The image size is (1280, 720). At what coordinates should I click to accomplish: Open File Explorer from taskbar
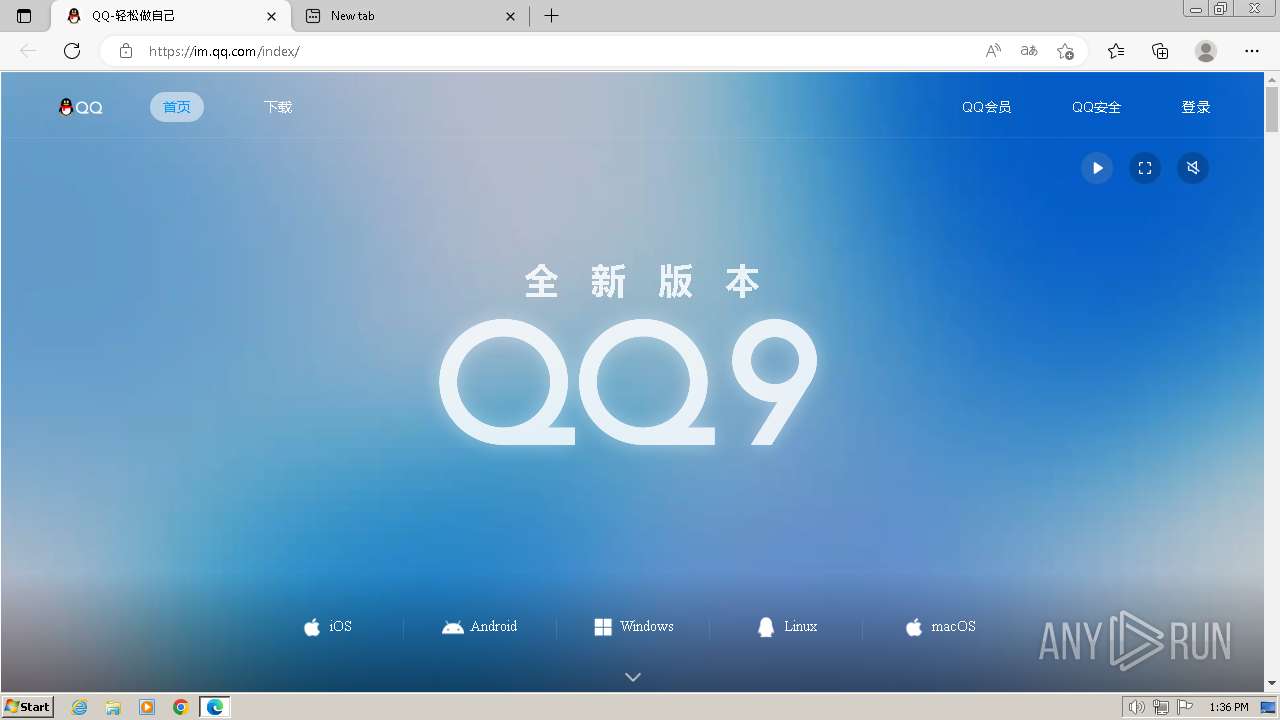pos(113,707)
